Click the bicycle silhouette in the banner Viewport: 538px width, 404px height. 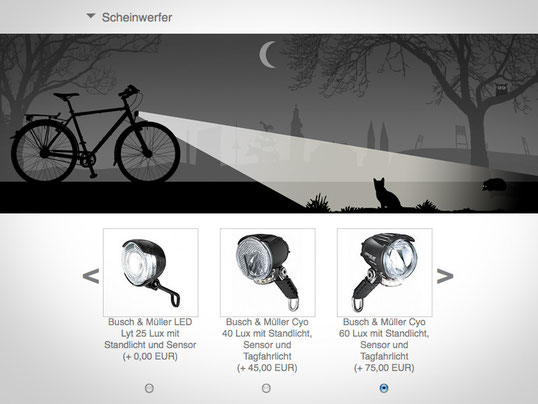[95, 135]
